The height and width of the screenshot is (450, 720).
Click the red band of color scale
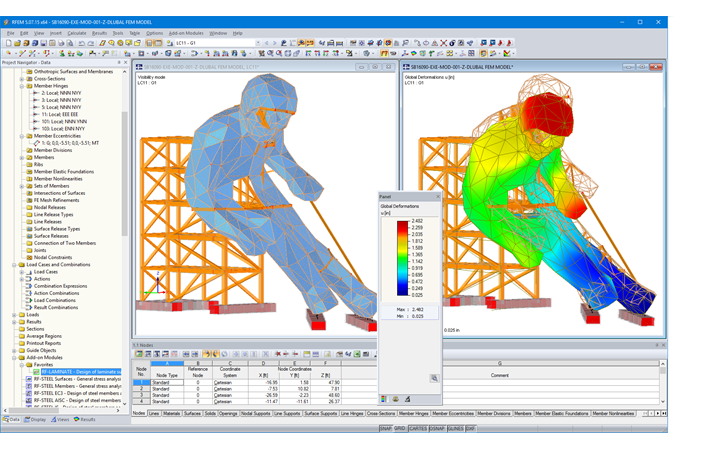pyautogui.click(x=403, y=226)
